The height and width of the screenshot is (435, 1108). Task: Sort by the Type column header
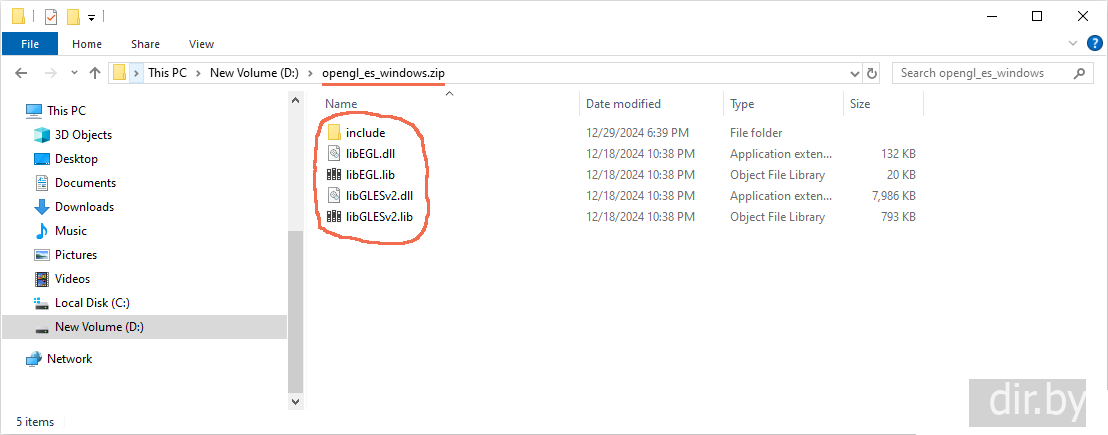(x=742, y=104)
